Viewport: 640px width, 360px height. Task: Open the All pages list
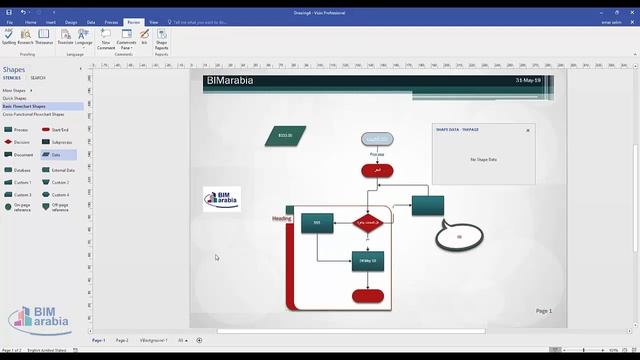coord(182,340)
